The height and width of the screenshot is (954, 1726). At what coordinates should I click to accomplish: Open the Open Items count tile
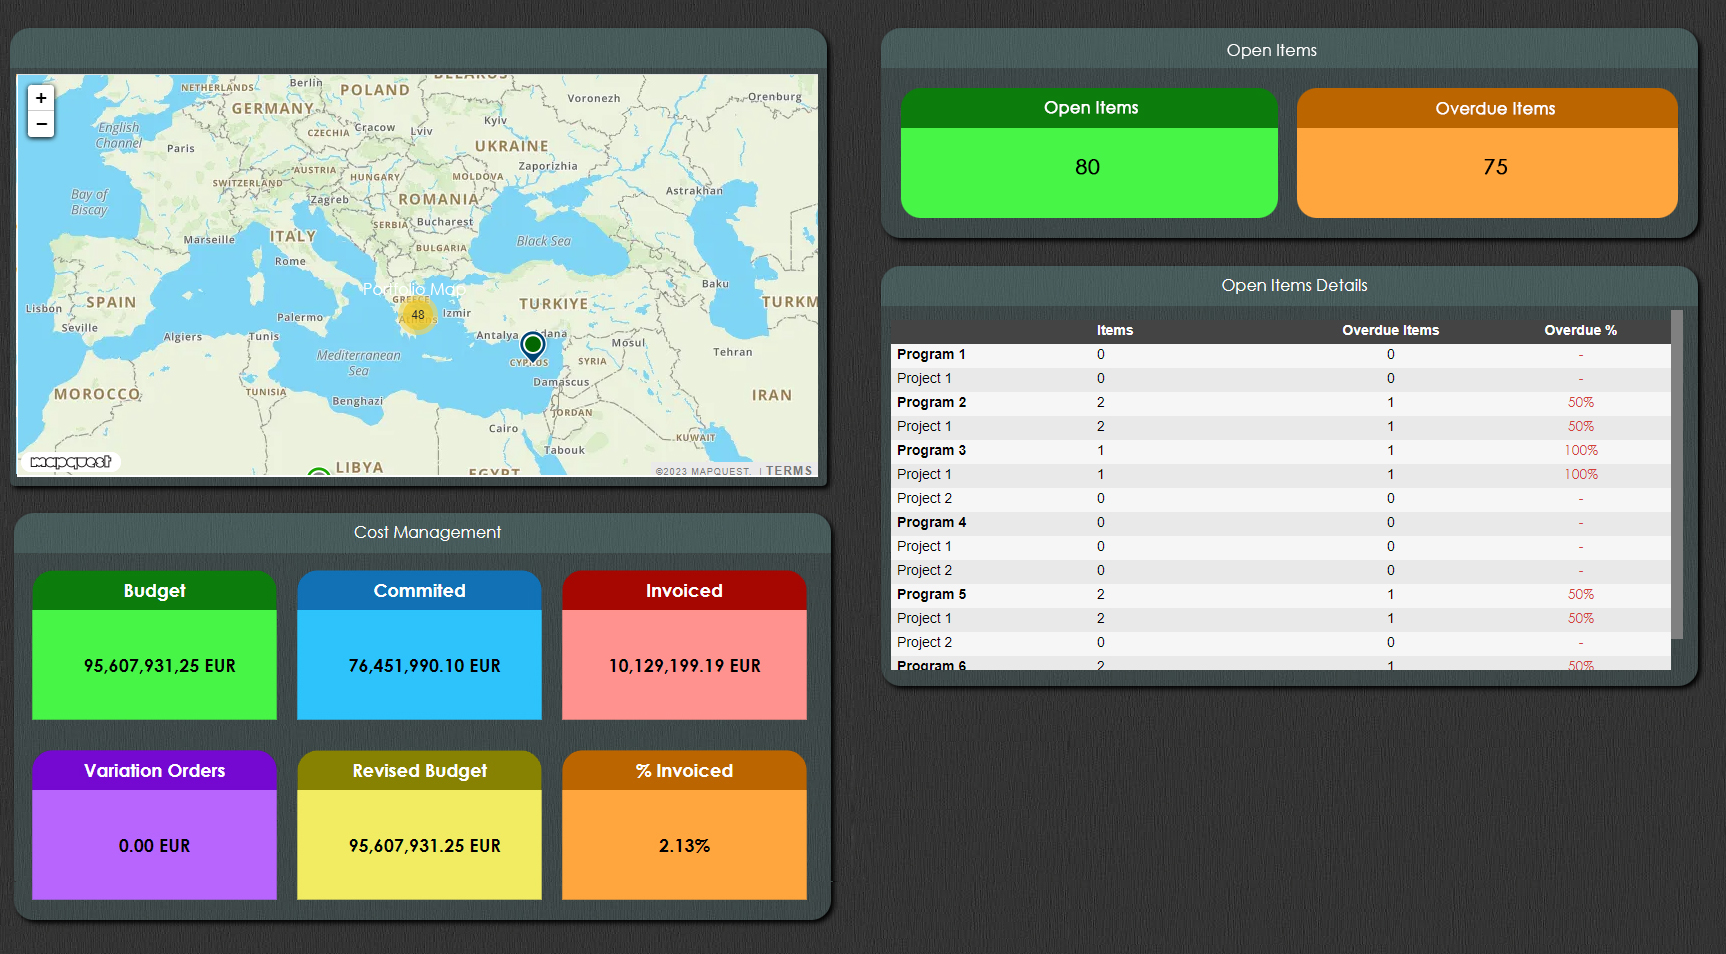1089,153
